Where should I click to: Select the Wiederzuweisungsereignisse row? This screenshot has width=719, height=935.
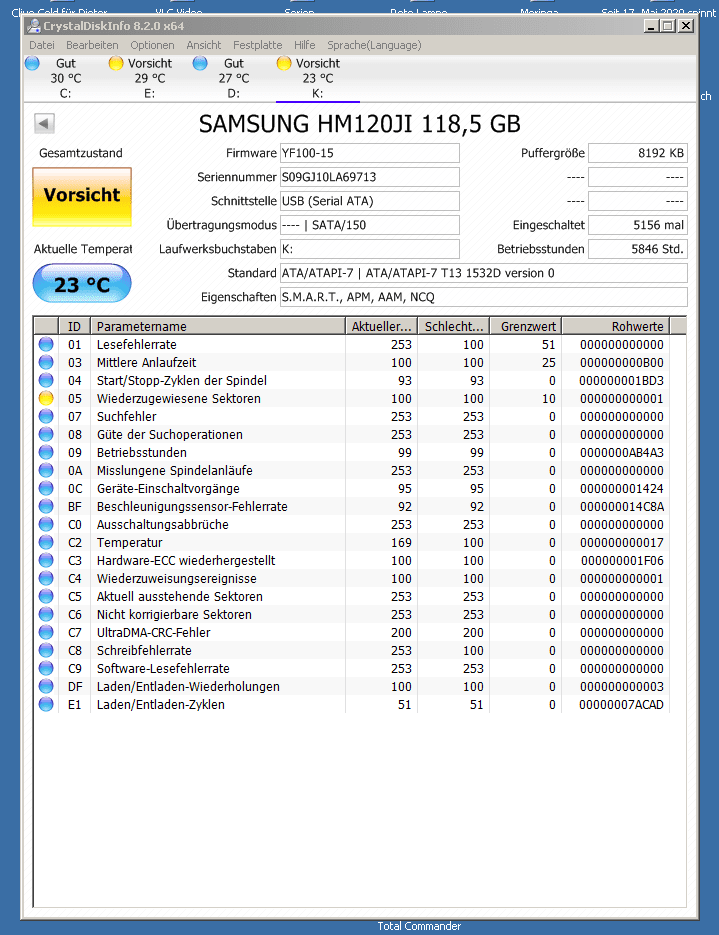pyautogui.click(x=352, y=578)
